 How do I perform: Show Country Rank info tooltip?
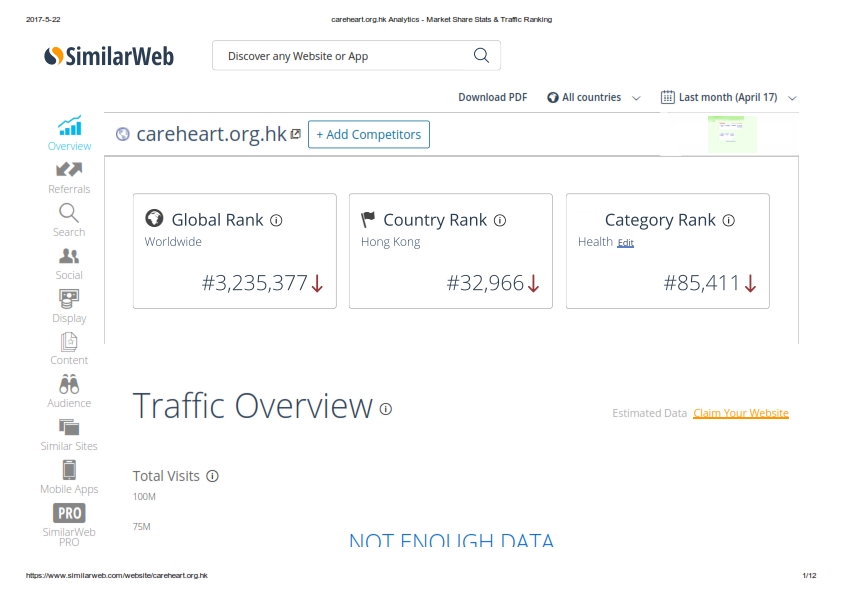pyautogui.click(x=500, y=220)
